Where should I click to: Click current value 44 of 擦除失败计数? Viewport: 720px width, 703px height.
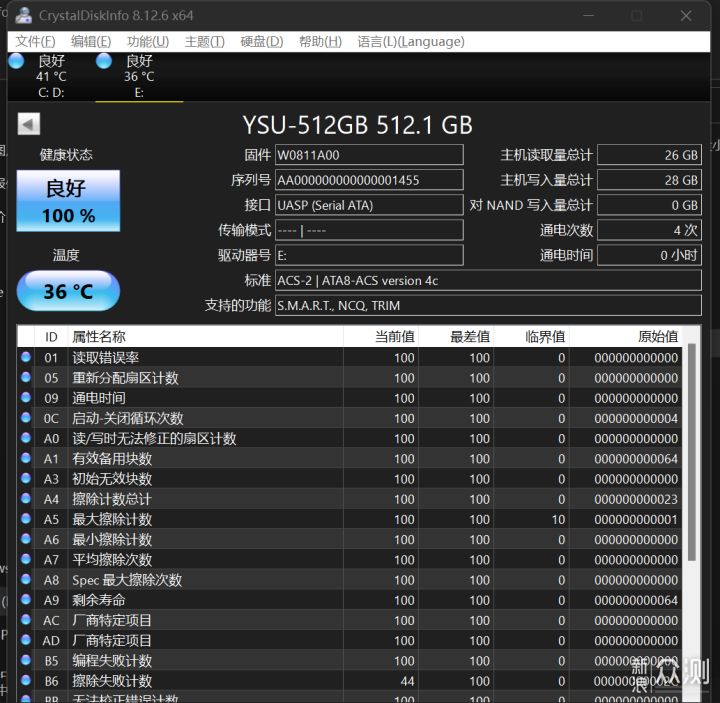[x=407, y=681]
